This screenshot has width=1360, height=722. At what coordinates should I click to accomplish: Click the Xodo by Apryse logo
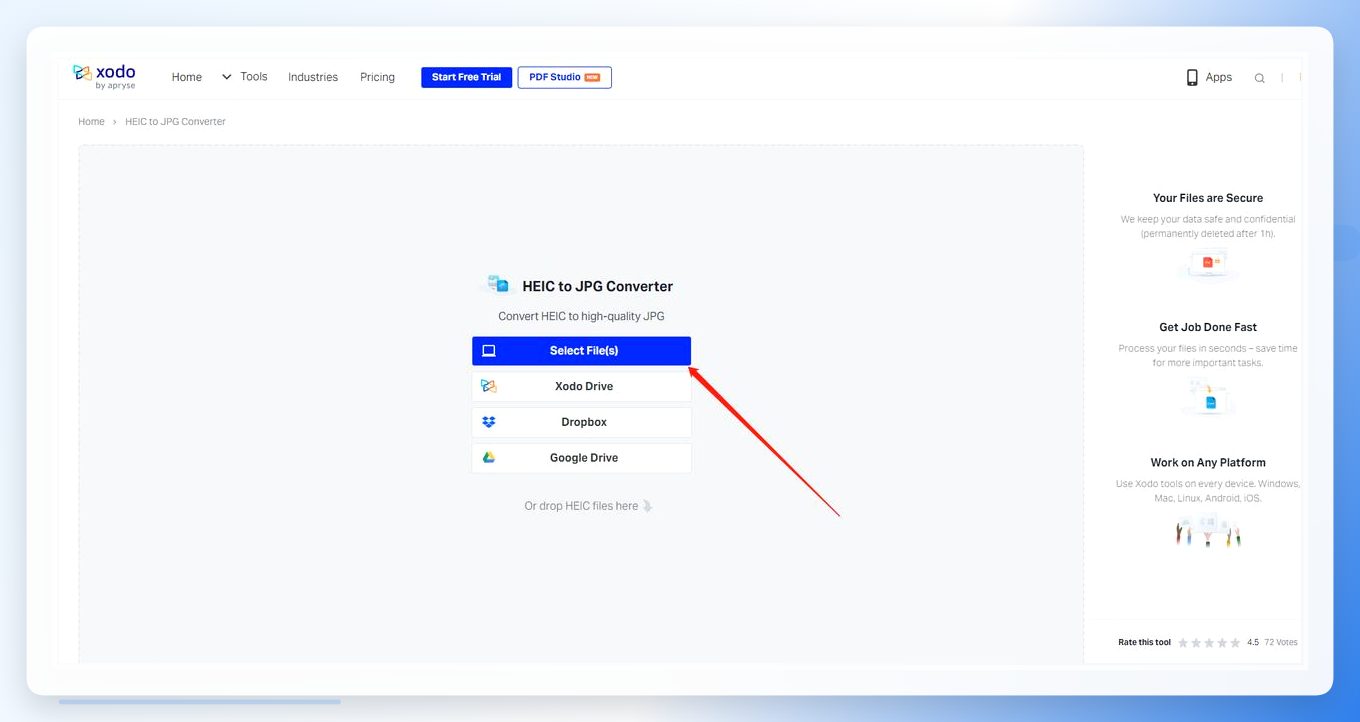coord(104,76)
